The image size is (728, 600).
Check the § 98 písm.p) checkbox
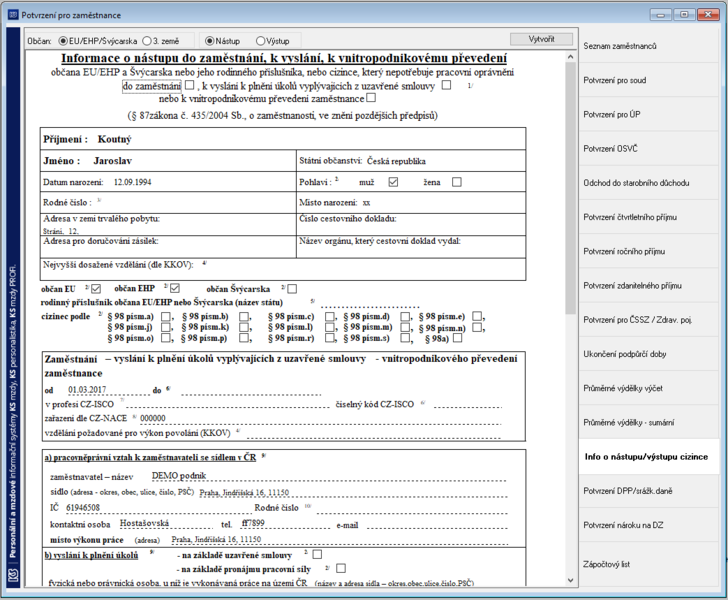(244, 338)
